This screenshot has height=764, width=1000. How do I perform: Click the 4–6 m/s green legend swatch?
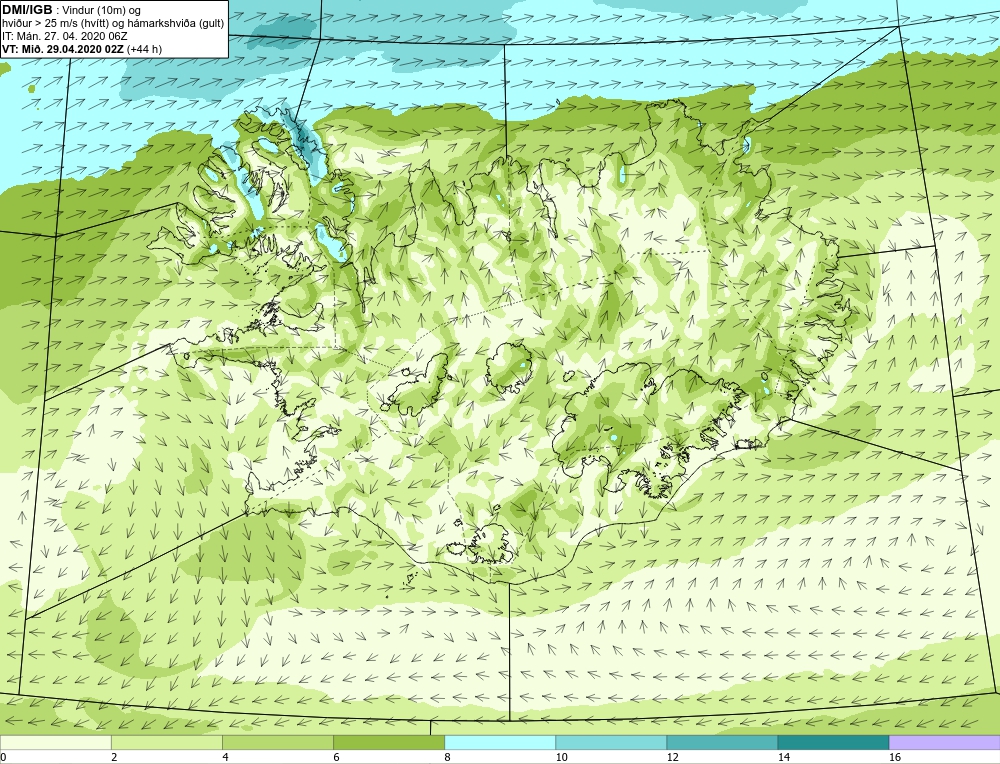coord(277,742)
